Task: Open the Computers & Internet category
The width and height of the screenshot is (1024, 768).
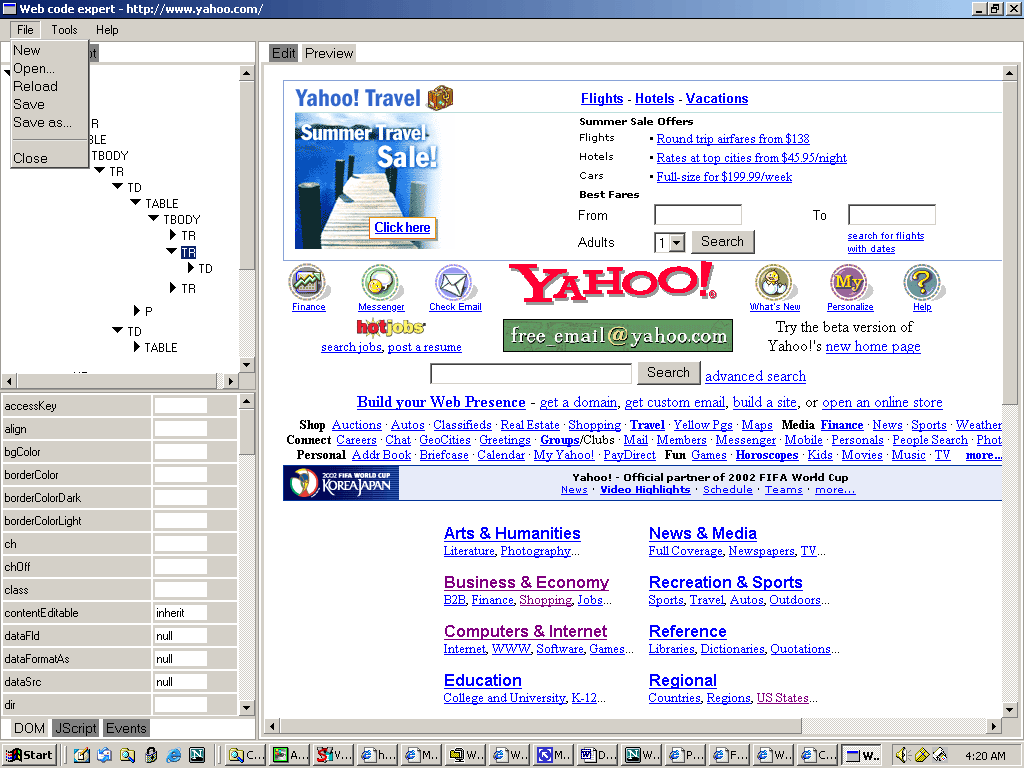Action: pyautogui.click(x=526, y=632)
